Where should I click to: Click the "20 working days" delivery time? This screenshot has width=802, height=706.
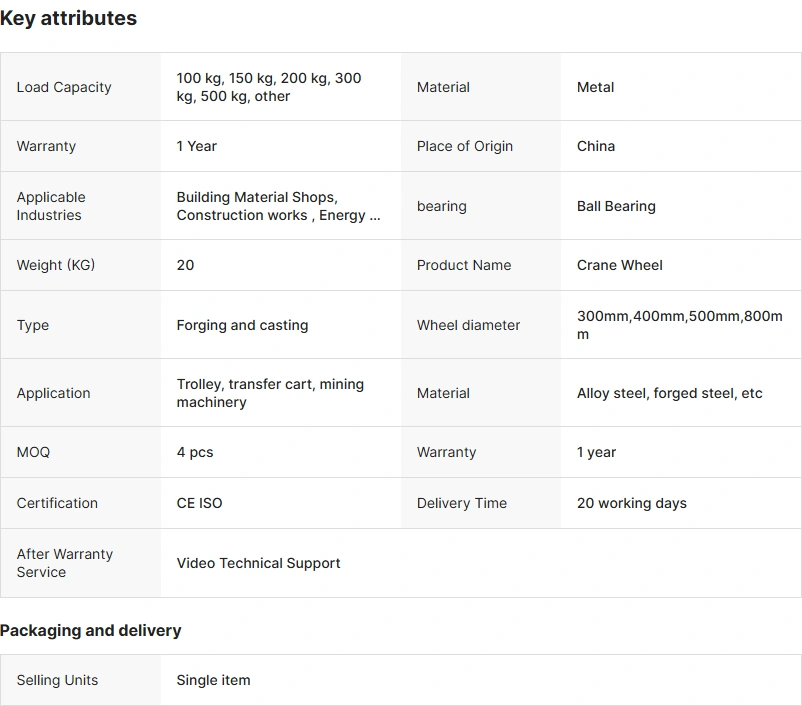tap(631, 503)
